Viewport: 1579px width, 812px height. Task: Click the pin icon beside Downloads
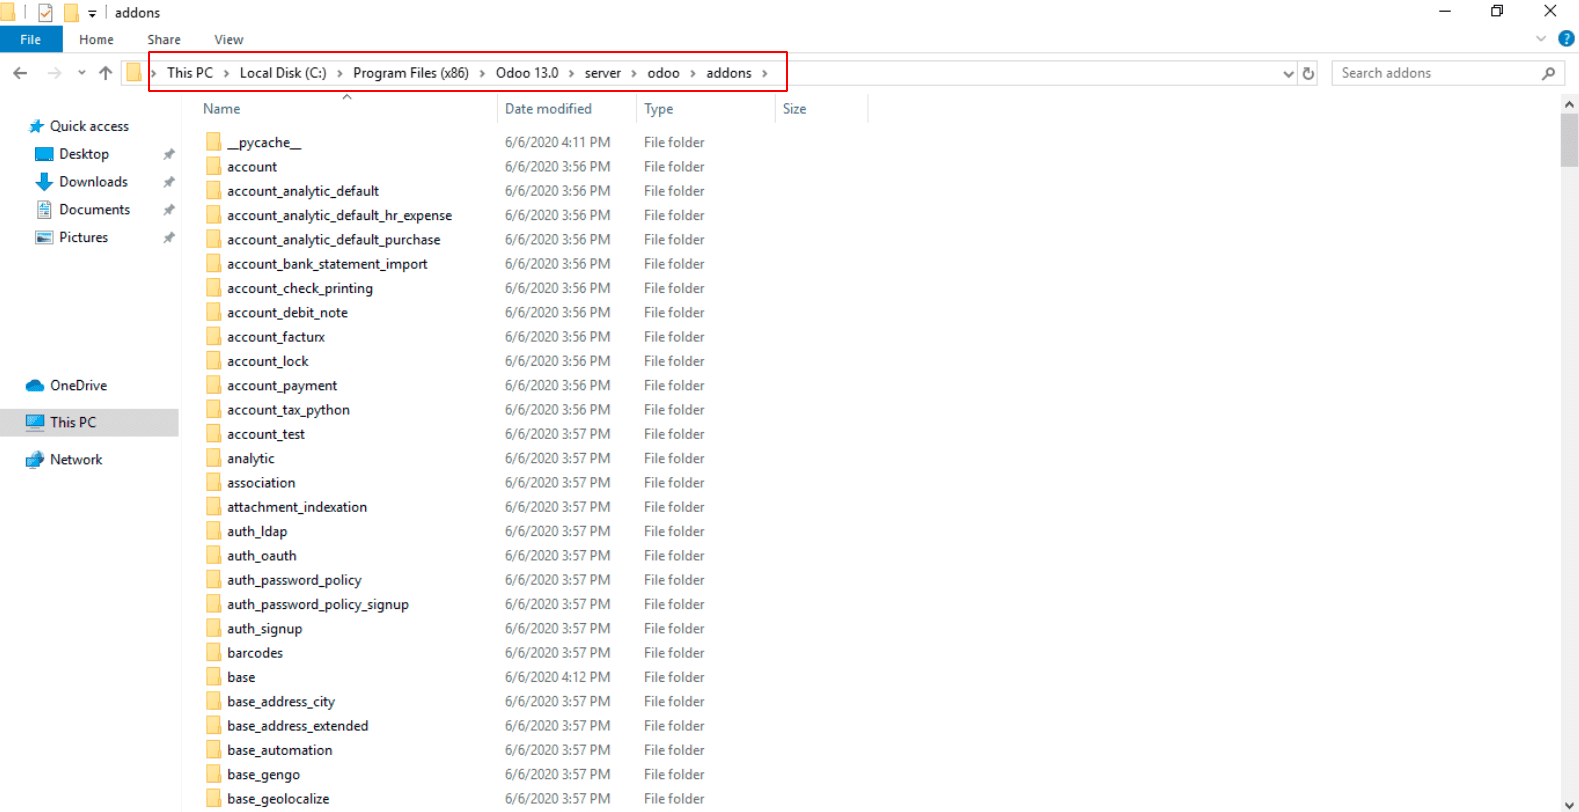coord(169,182)
